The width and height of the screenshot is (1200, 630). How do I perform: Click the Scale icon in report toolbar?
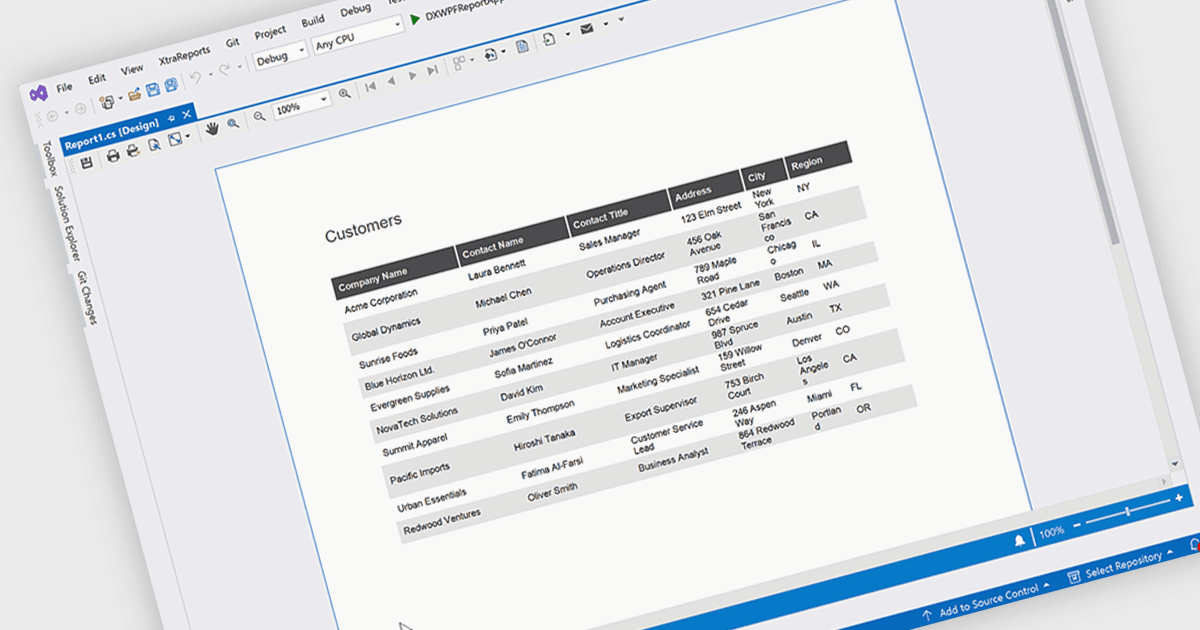coord(175,139)
